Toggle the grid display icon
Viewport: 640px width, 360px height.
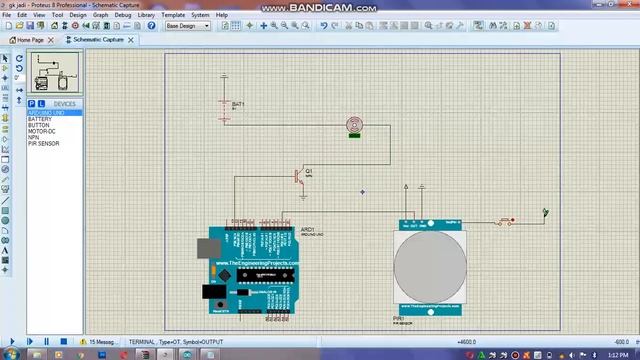coord(236,26)
